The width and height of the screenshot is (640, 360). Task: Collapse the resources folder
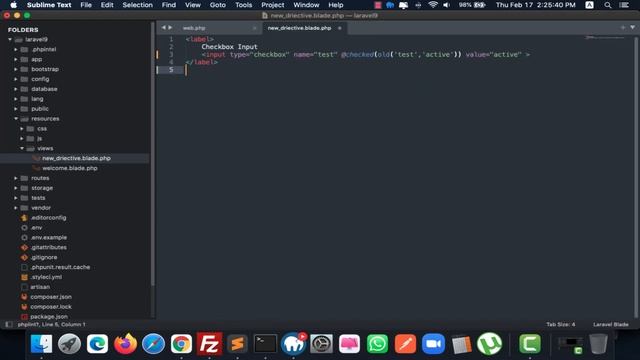pos(16,119)
